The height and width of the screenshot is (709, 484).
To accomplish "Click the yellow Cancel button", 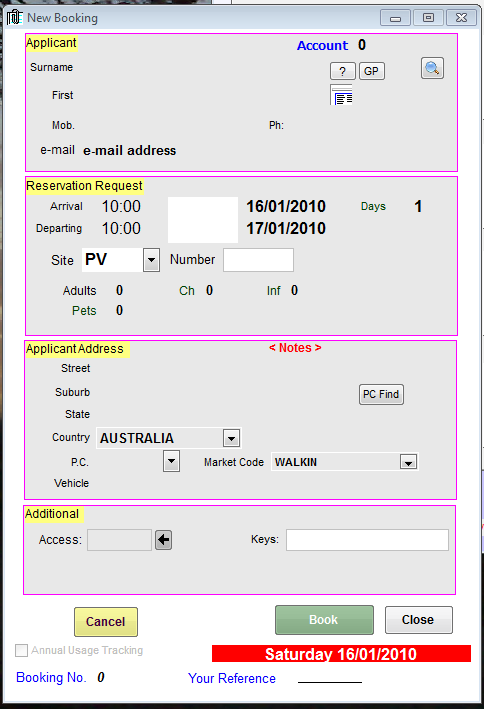I will point(106,622).
